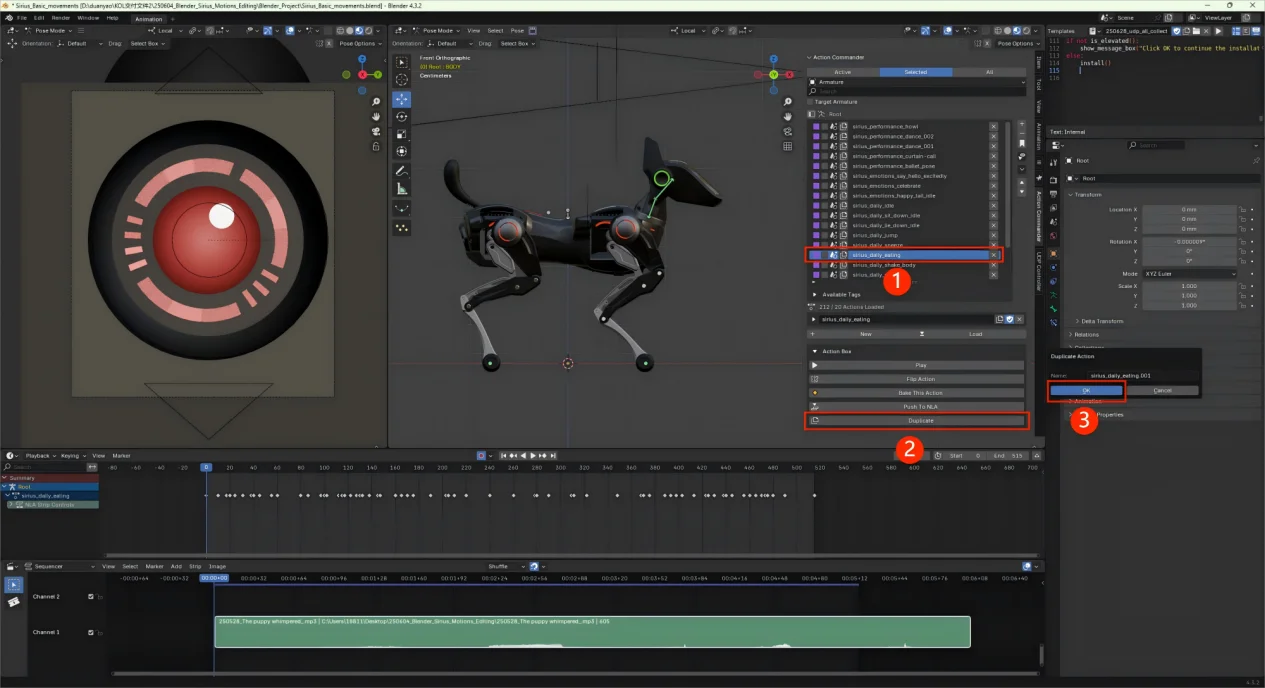Activate the Cursor tool in viewport toolbar

[x=401, y=80]
